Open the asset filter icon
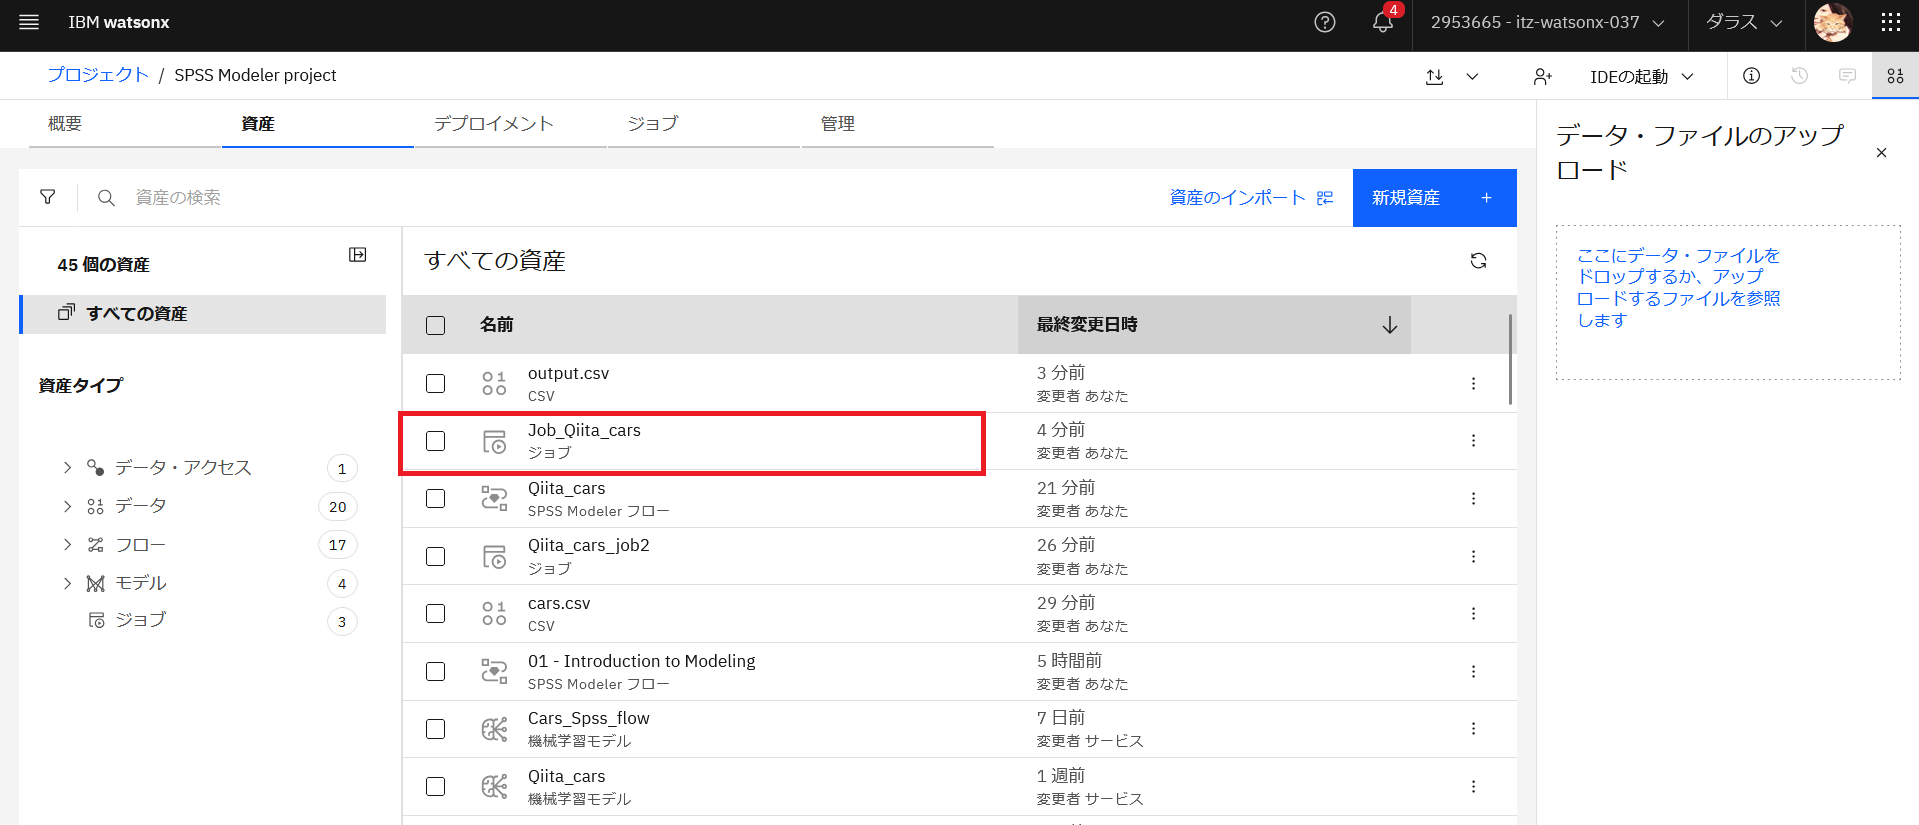Viewport: 1919px width, 825px height. [48, 198]
